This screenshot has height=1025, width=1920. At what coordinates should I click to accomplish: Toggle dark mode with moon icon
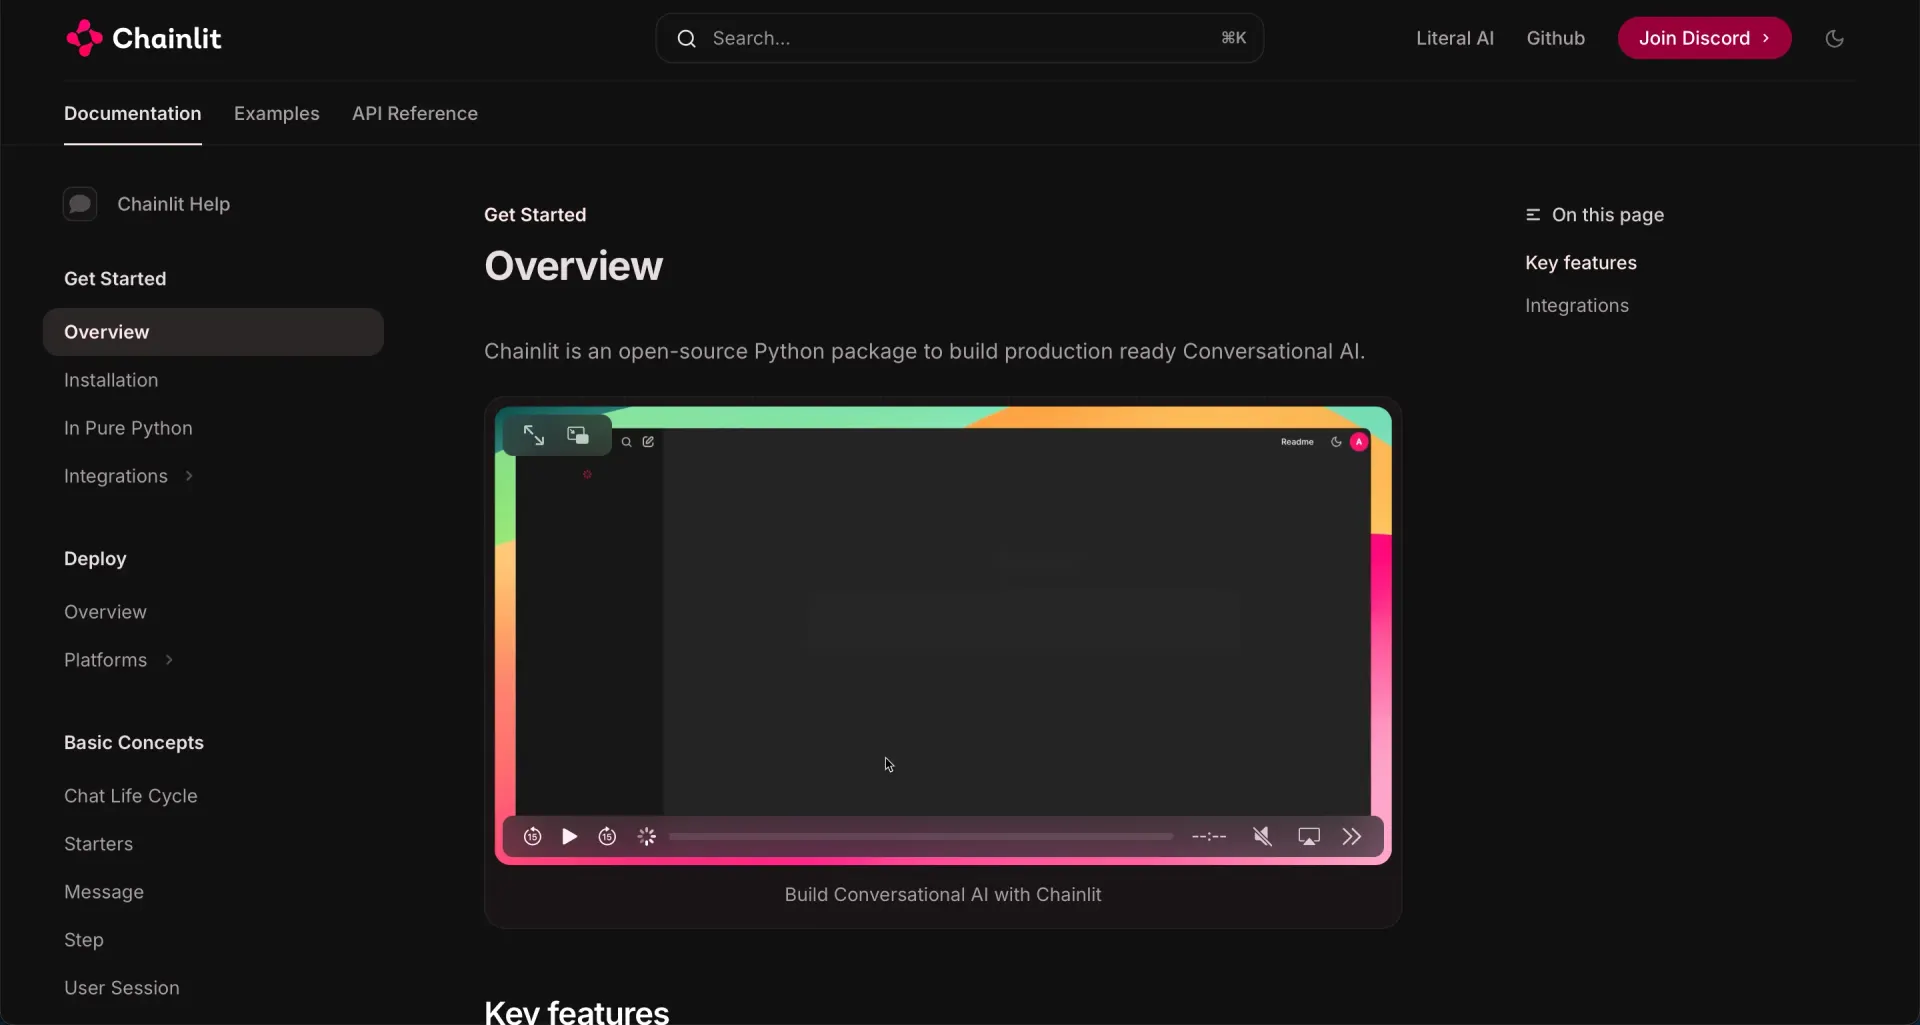click(x=1834, y=38)
